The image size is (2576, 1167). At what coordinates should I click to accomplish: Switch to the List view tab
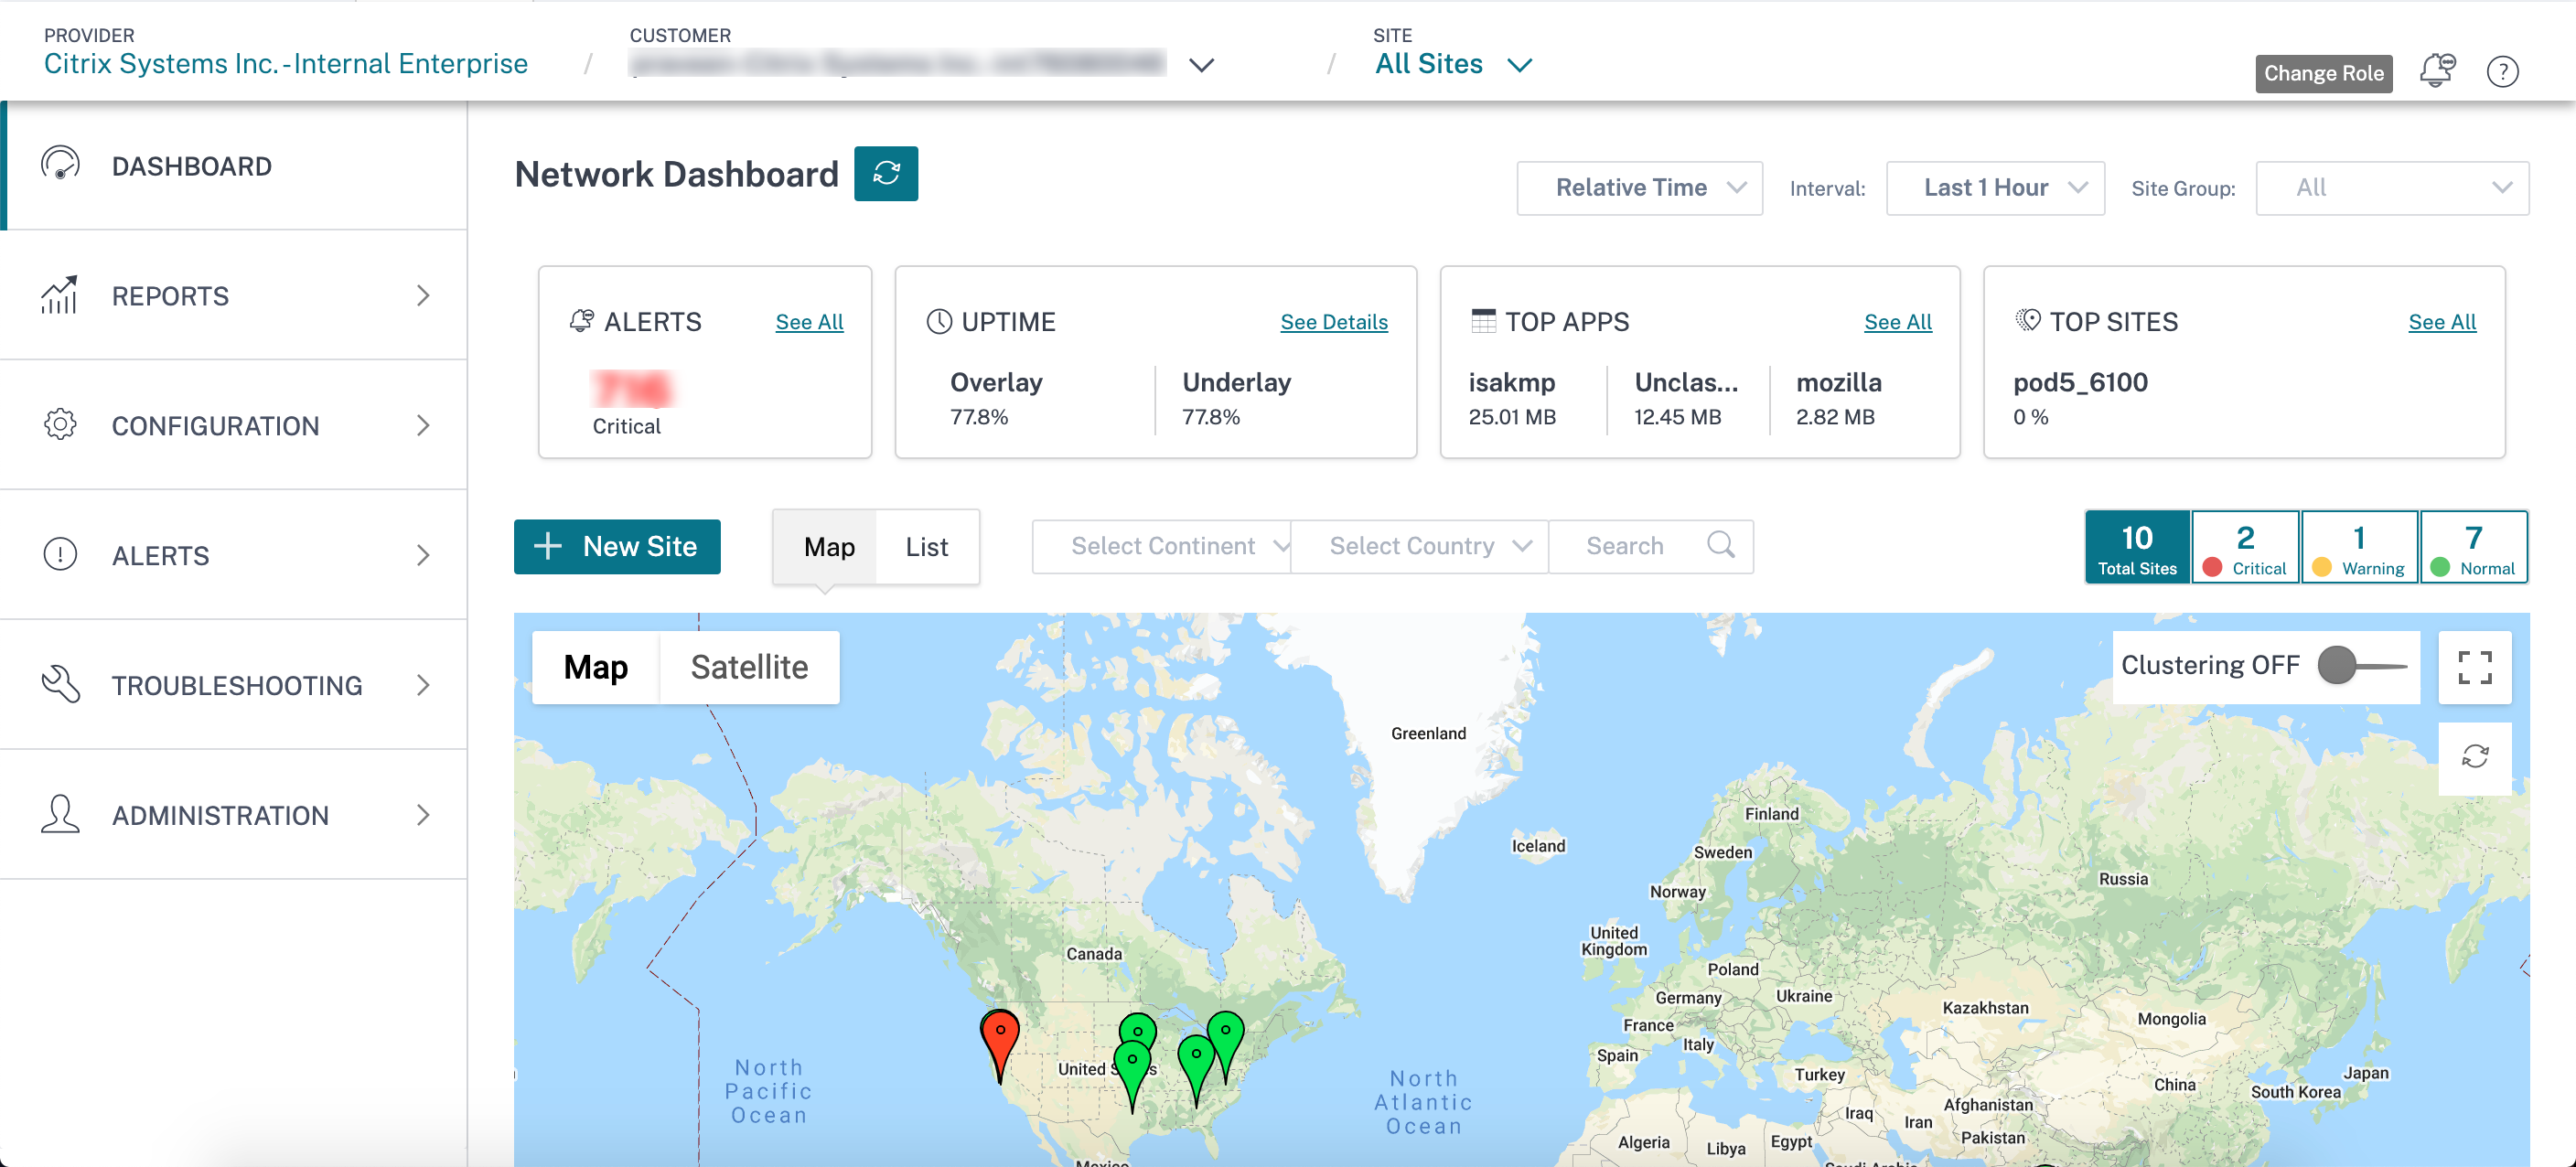[927, 547]
